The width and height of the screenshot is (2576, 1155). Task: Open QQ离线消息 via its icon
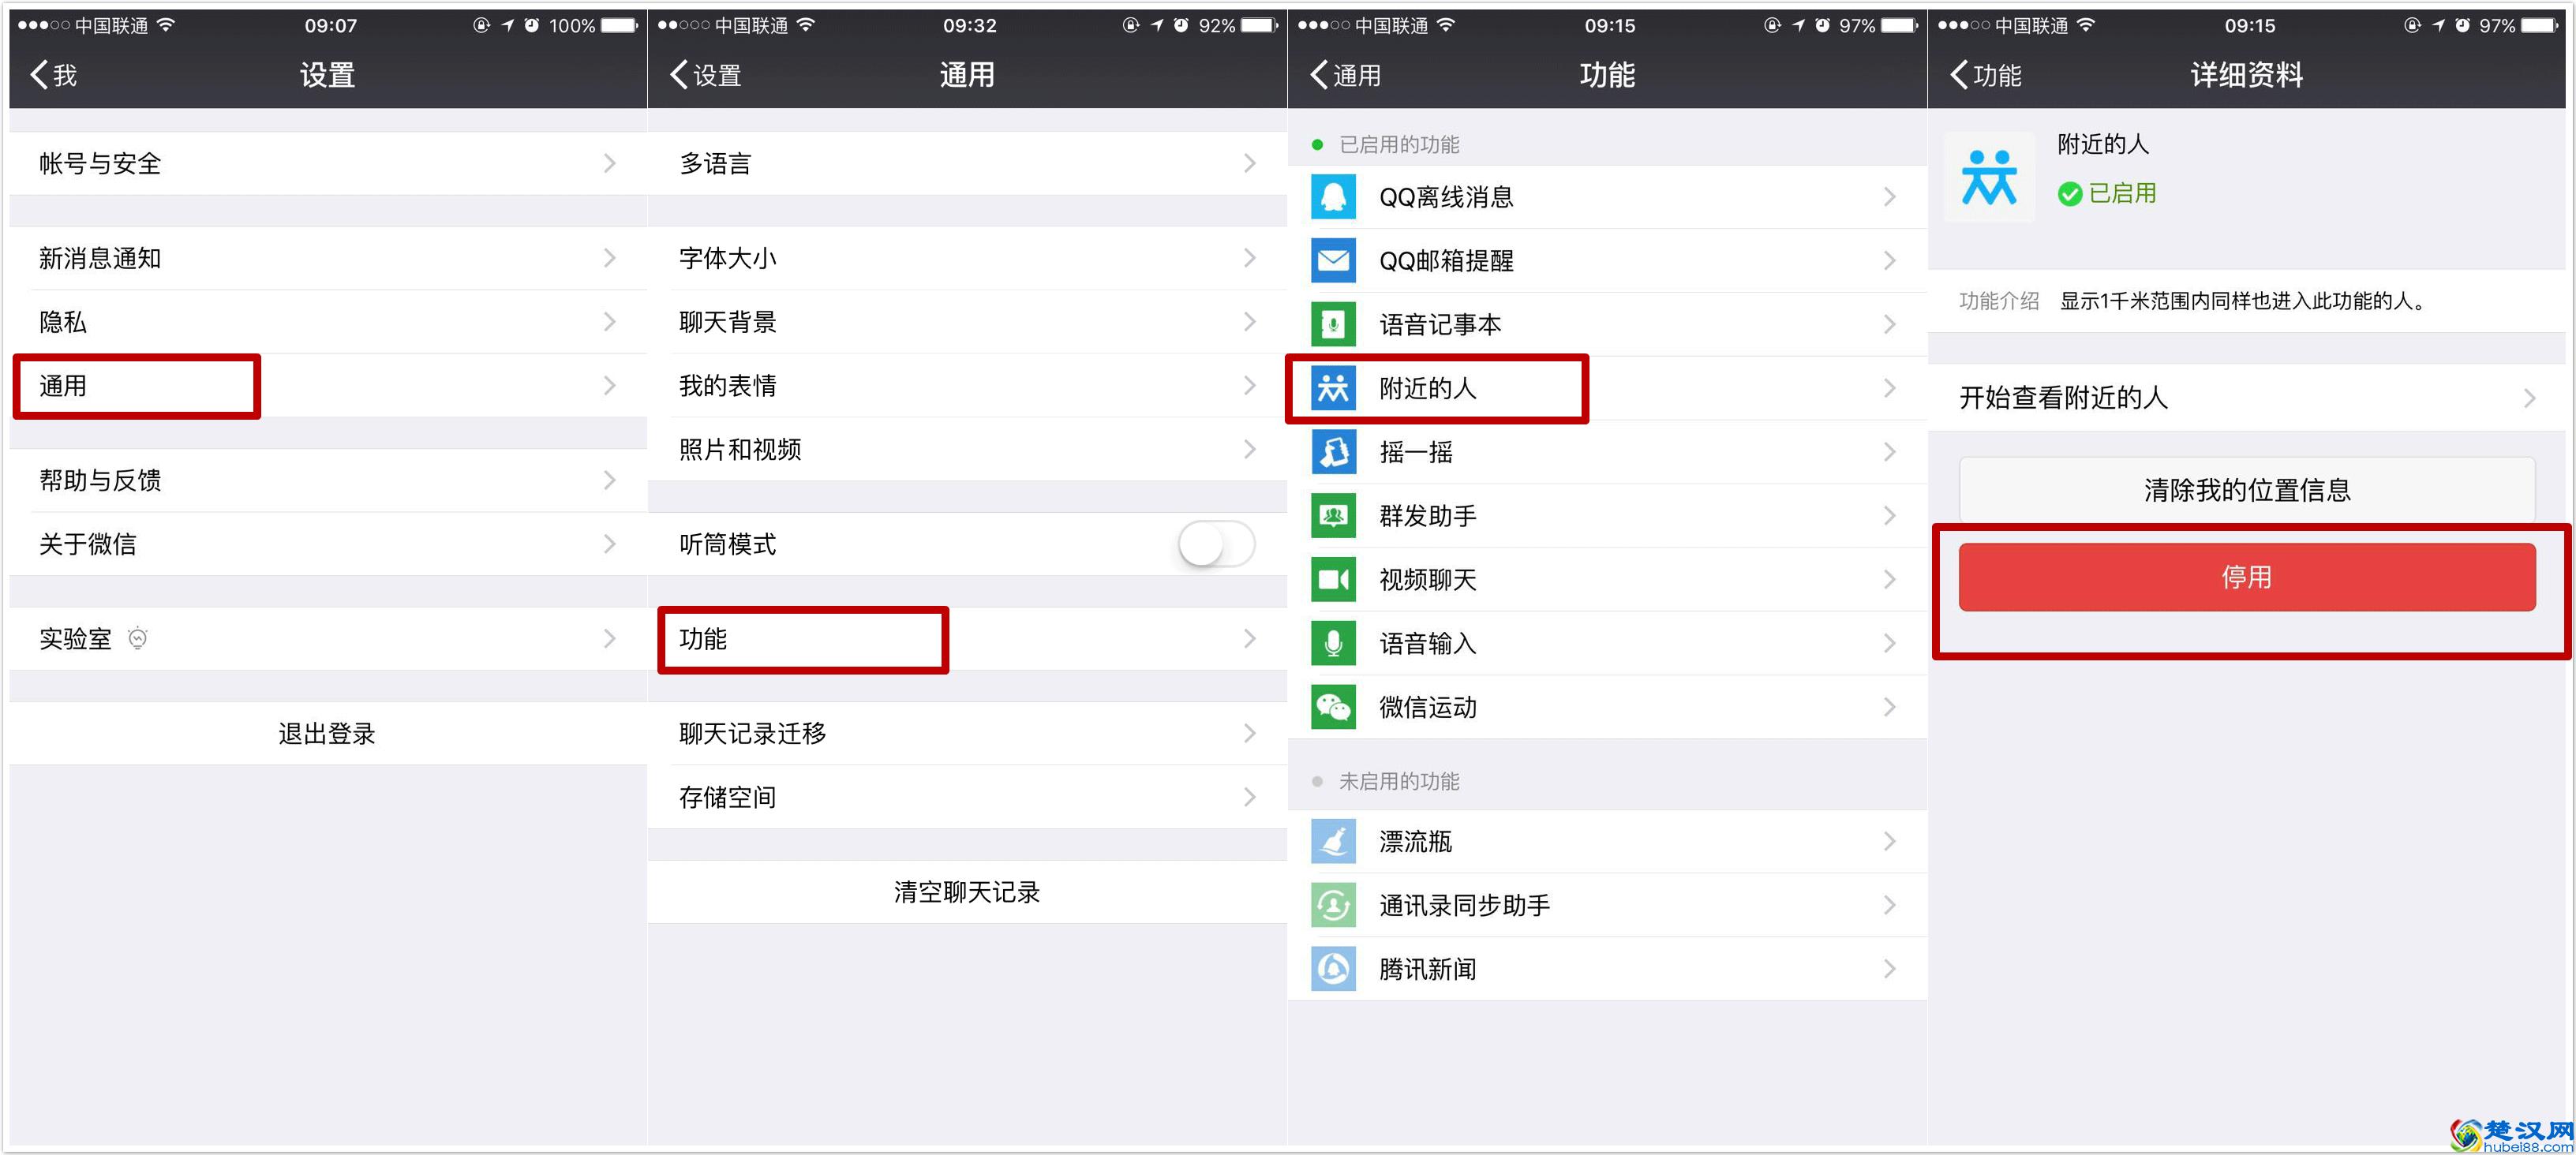pyautogui.click(x=1332, y=197)
